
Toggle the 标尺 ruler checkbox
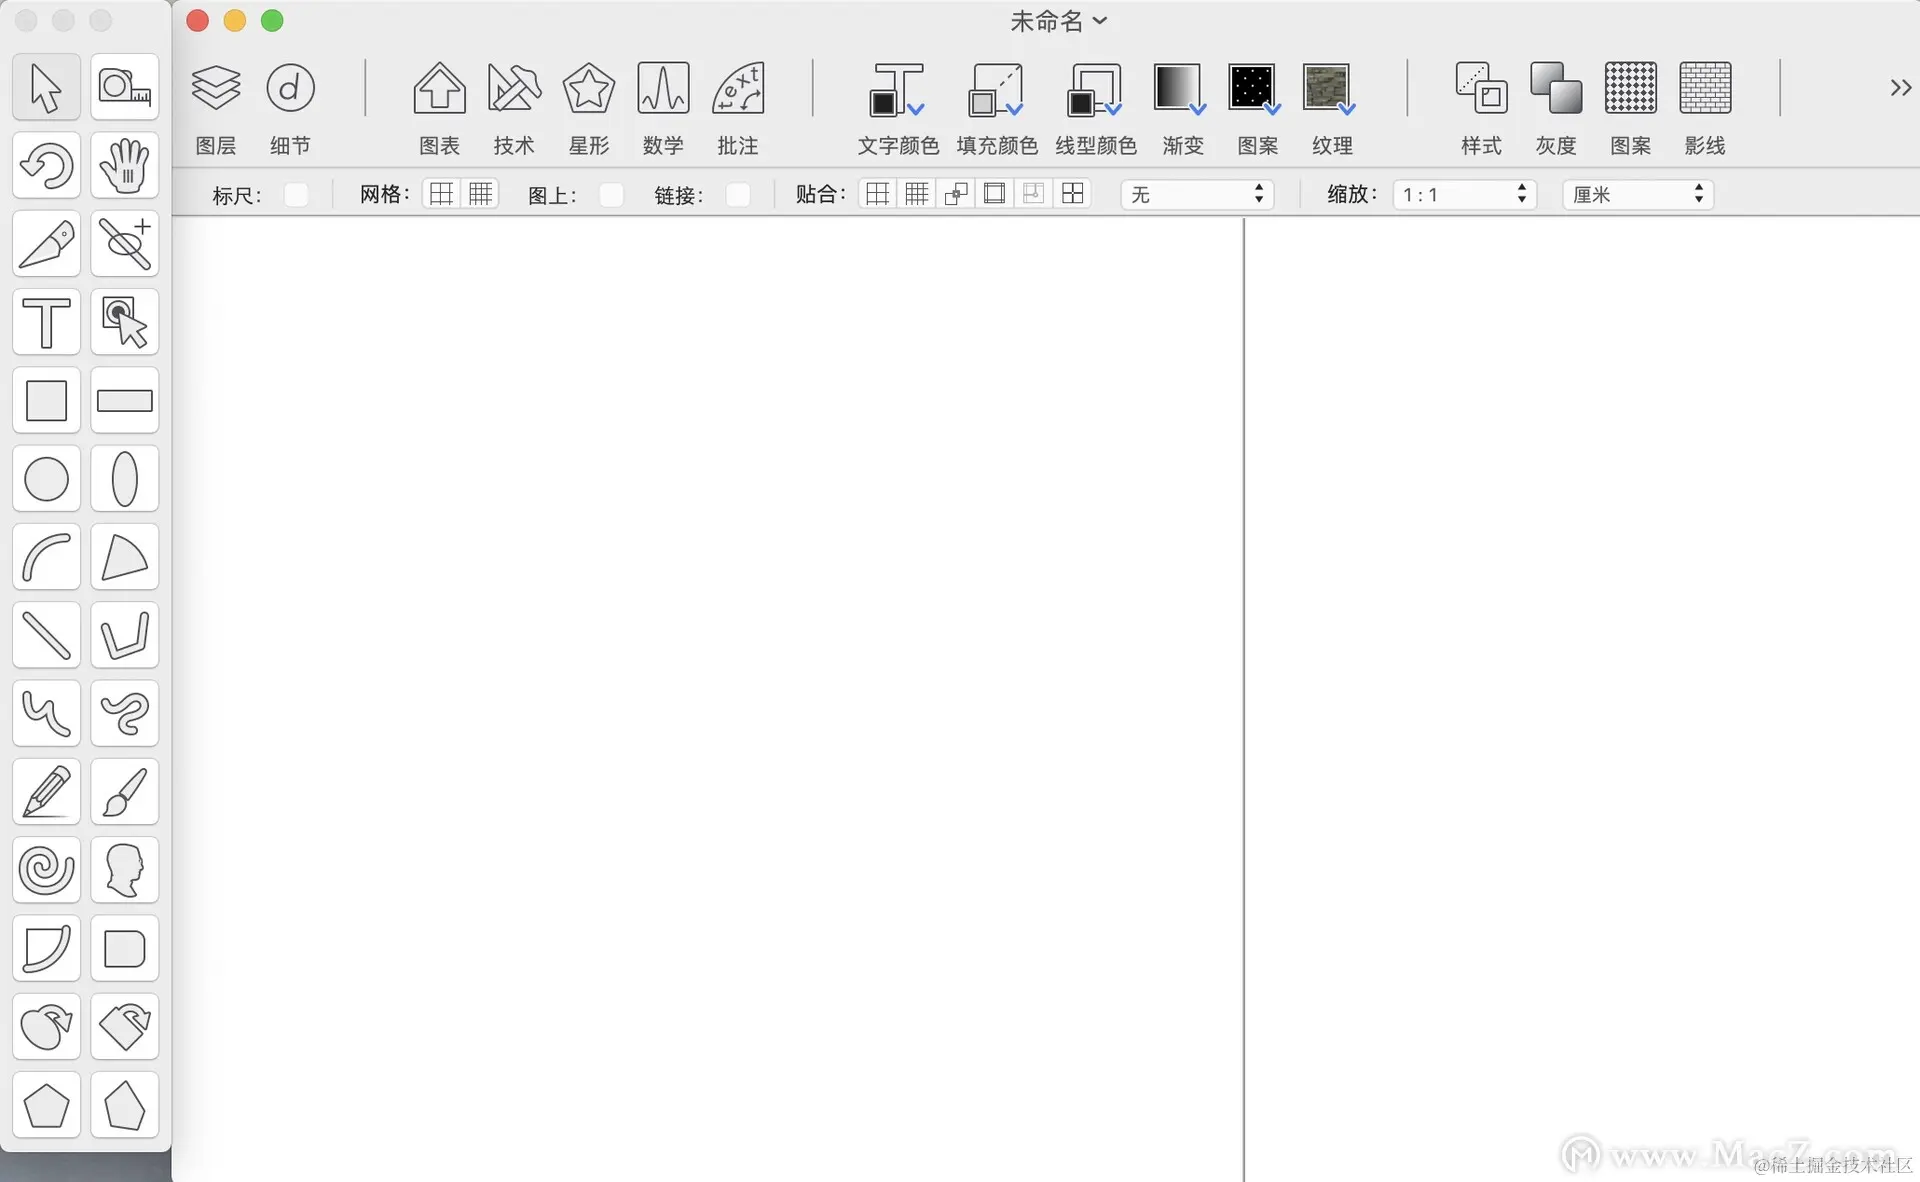click(x=296, y=195)
